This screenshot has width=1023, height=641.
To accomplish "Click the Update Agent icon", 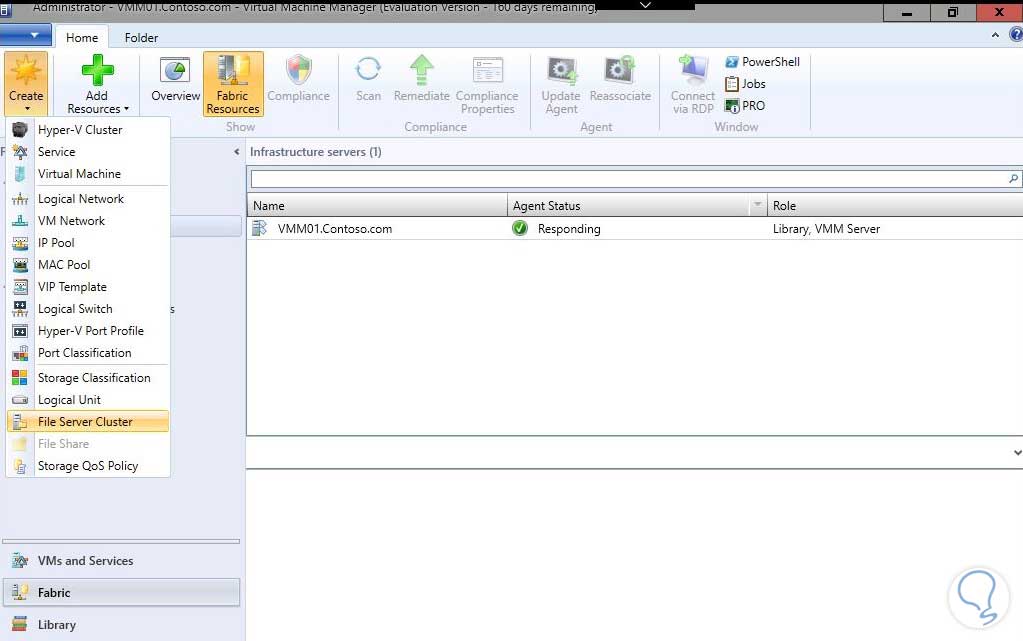I will [561, 70].
